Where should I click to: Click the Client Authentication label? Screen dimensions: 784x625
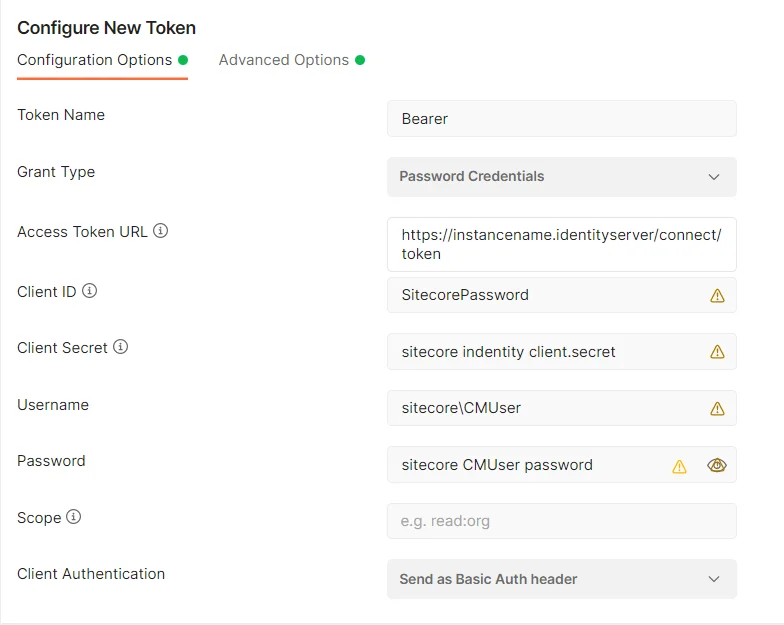tap(91, 574)
